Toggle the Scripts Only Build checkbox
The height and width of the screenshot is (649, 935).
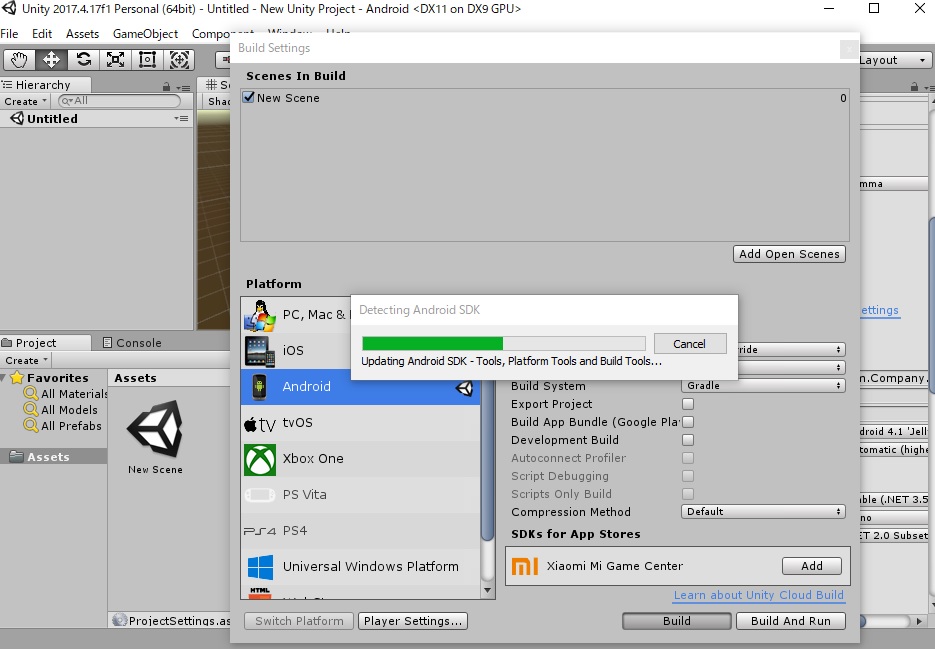[688, 493]
